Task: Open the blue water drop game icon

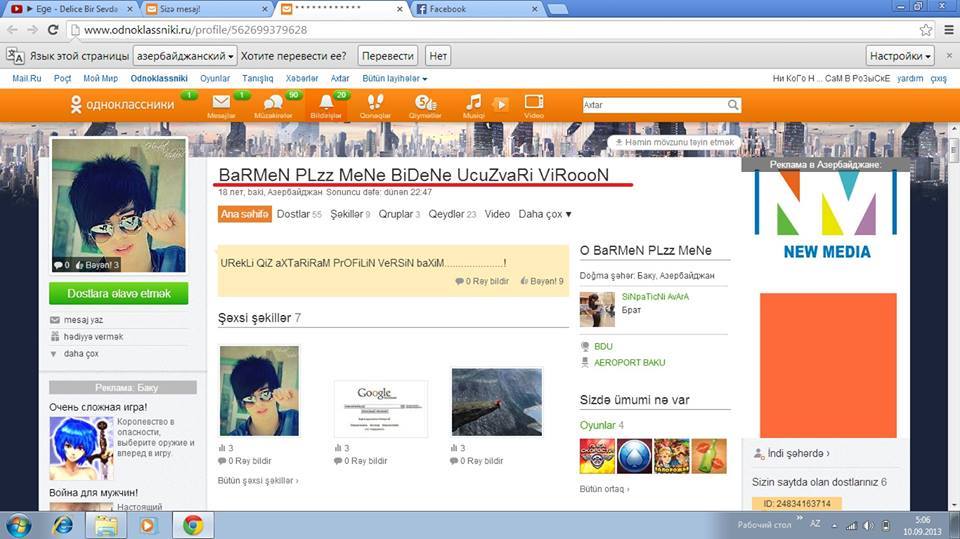Action: 634,456
